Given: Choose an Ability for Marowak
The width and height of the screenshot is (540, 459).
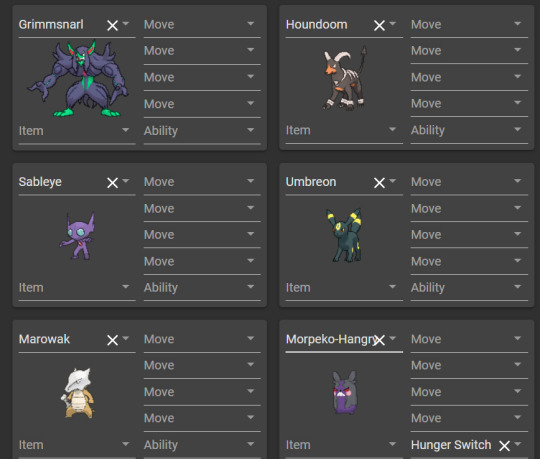Looking at the screenshot, I should tap(202, 445).
